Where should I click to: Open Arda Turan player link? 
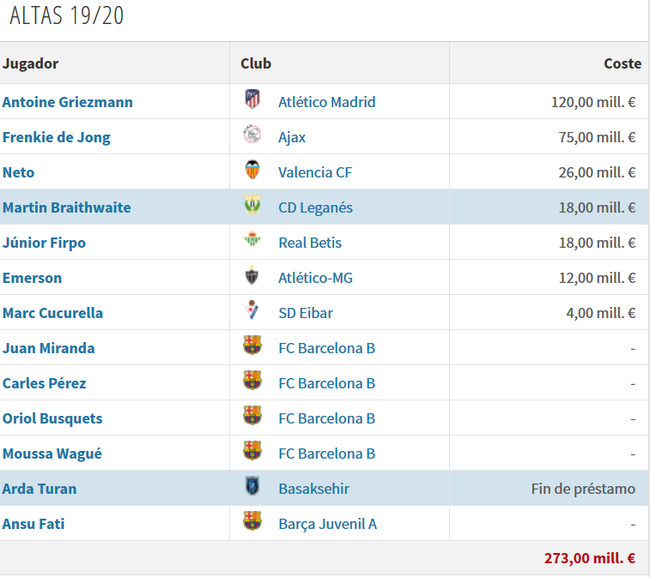pyautogui.click(x=39, y=489)
